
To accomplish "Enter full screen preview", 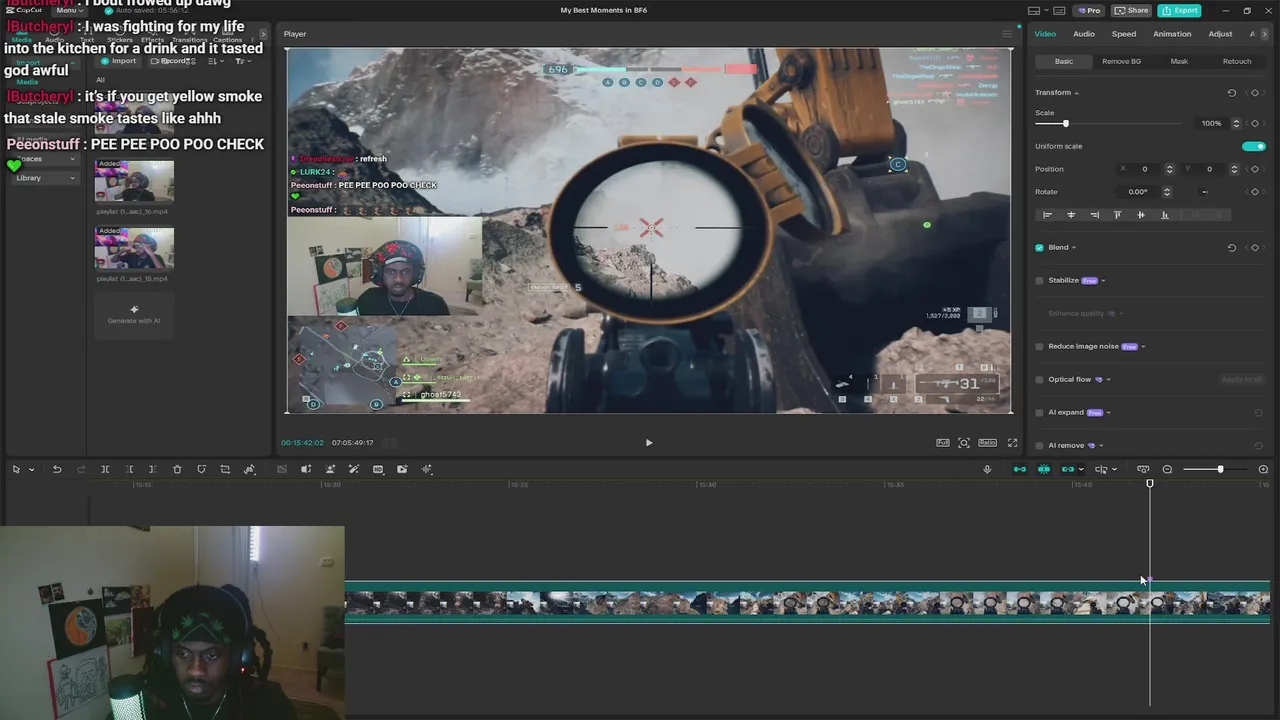I will (1012, 442).
